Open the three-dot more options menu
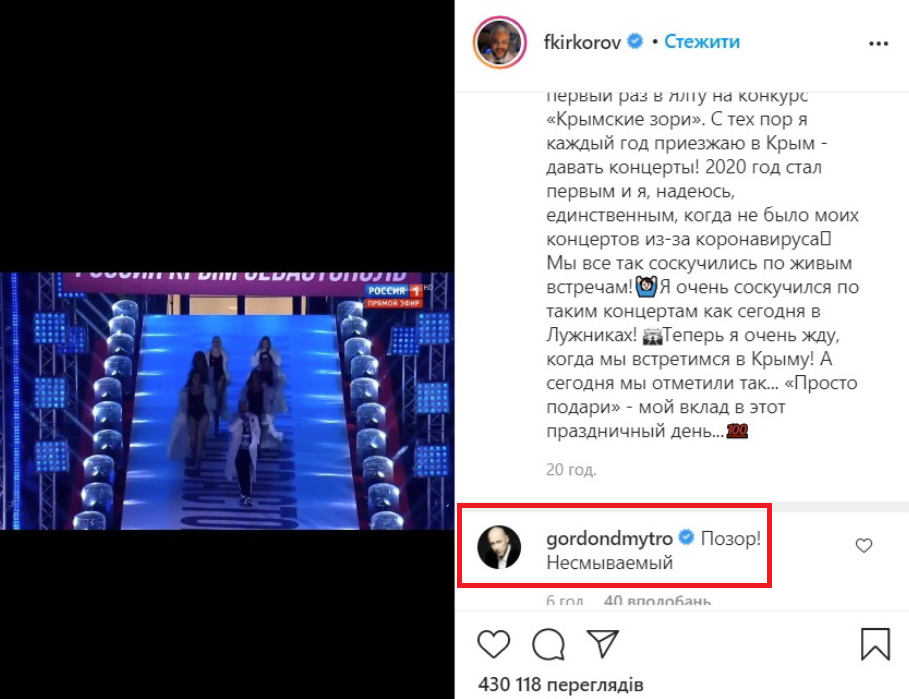 pos(878,43)
